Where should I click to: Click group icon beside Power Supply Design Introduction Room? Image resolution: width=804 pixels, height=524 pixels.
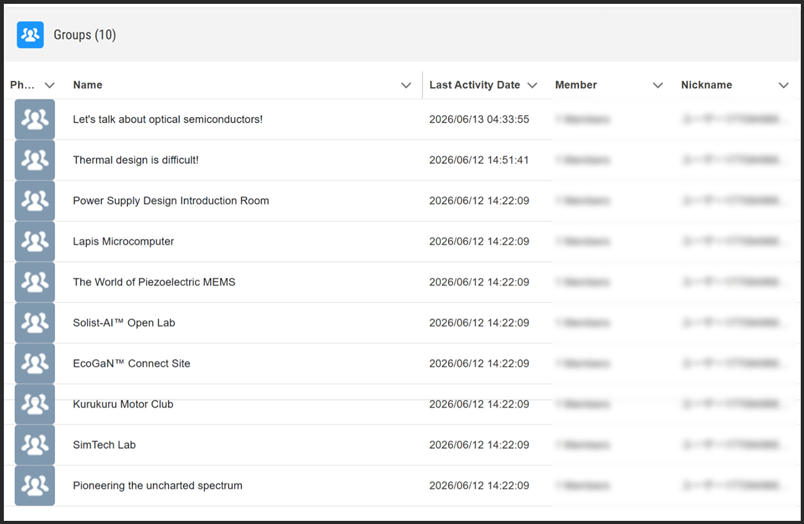tap(35, 200)
